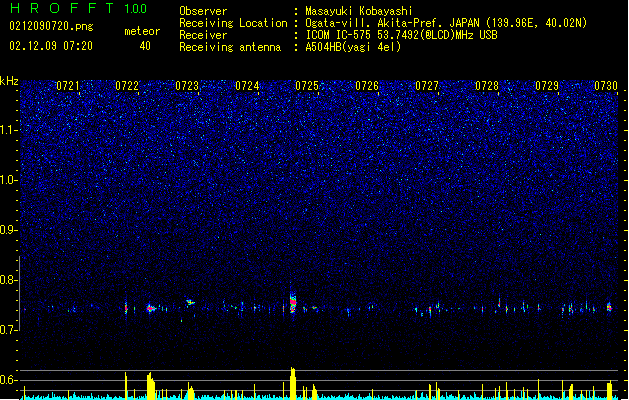Click the echo near 0730 in the spectrogram
This screenshot has width=629, height=400.
pos(609,307)
